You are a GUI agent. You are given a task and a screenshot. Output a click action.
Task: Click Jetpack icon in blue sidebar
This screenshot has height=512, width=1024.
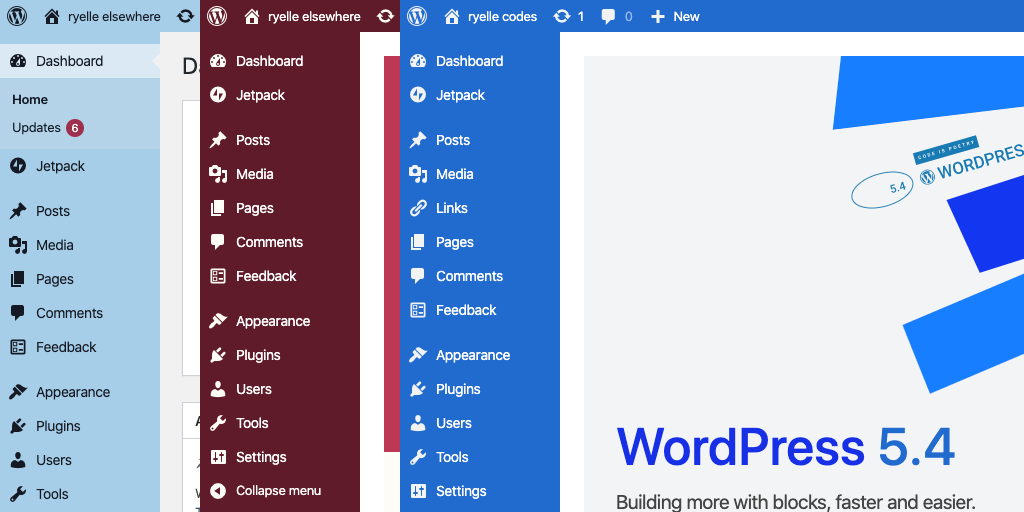tap(418, 95)
